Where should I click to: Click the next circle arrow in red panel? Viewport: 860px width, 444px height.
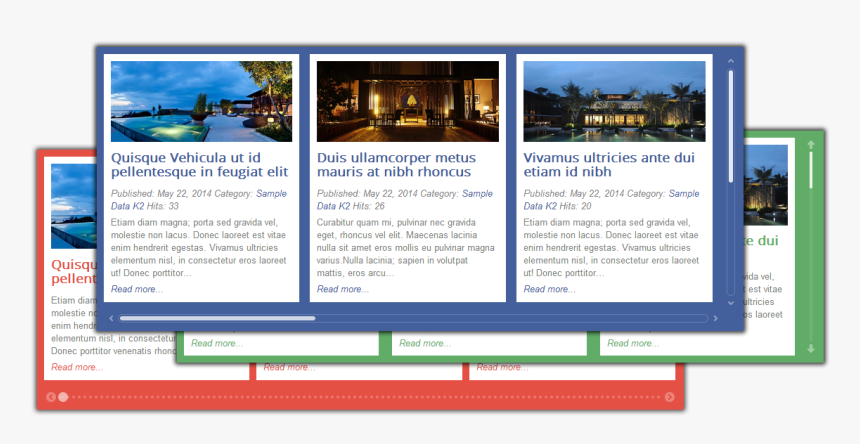coord(669,397)
